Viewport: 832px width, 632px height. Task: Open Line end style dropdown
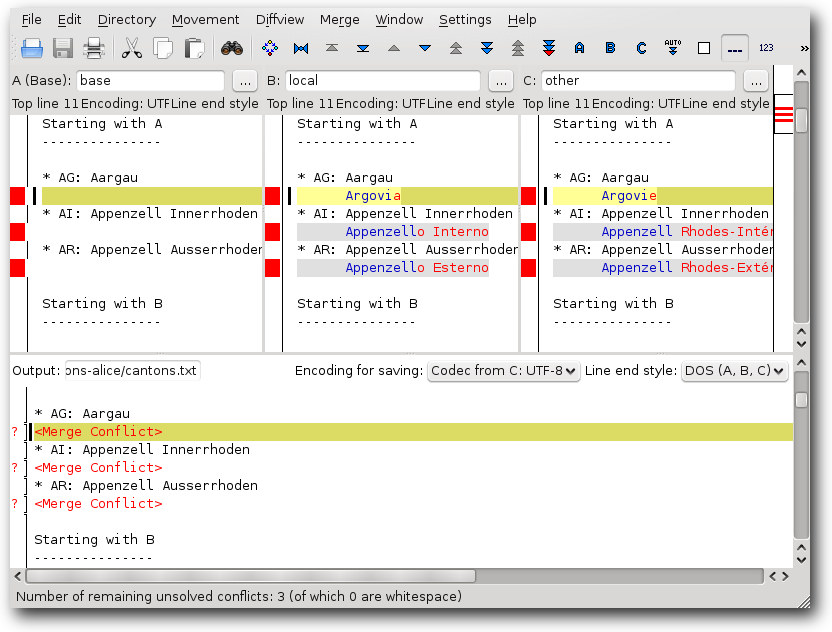click(734, 370)
